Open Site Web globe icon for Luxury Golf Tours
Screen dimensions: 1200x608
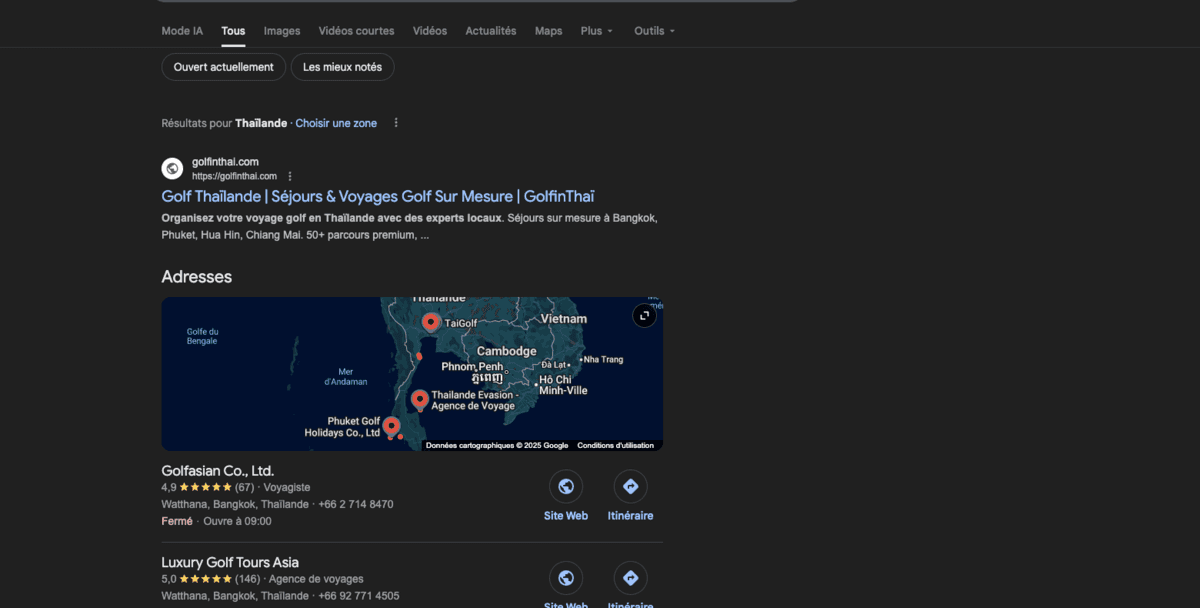click(x=566, y=578)
